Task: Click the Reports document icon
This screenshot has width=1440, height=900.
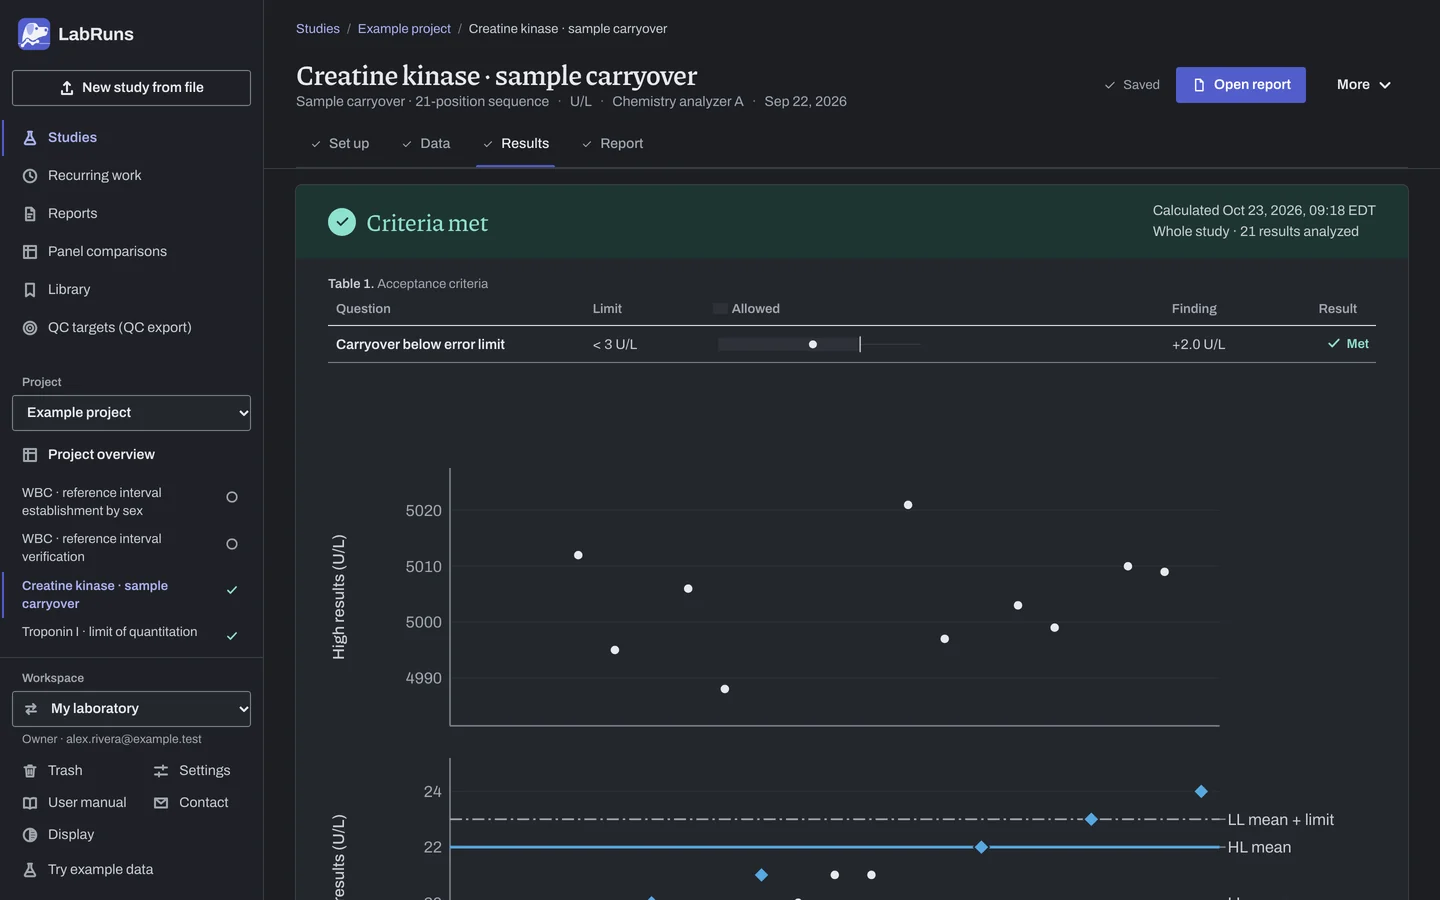Action: pos(30,214)
